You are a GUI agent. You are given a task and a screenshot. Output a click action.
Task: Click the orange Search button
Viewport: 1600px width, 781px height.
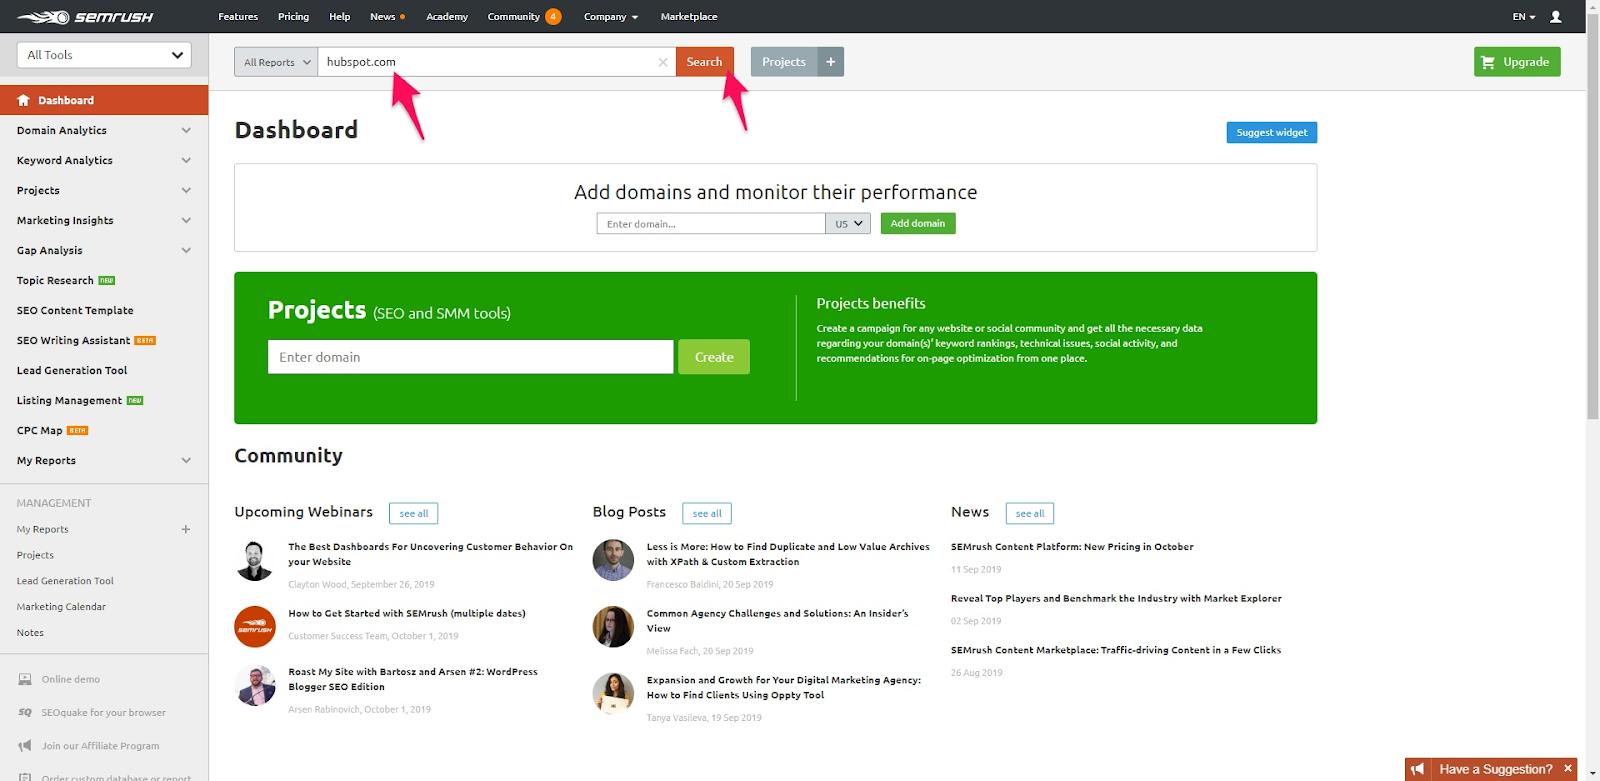point(705,62)
